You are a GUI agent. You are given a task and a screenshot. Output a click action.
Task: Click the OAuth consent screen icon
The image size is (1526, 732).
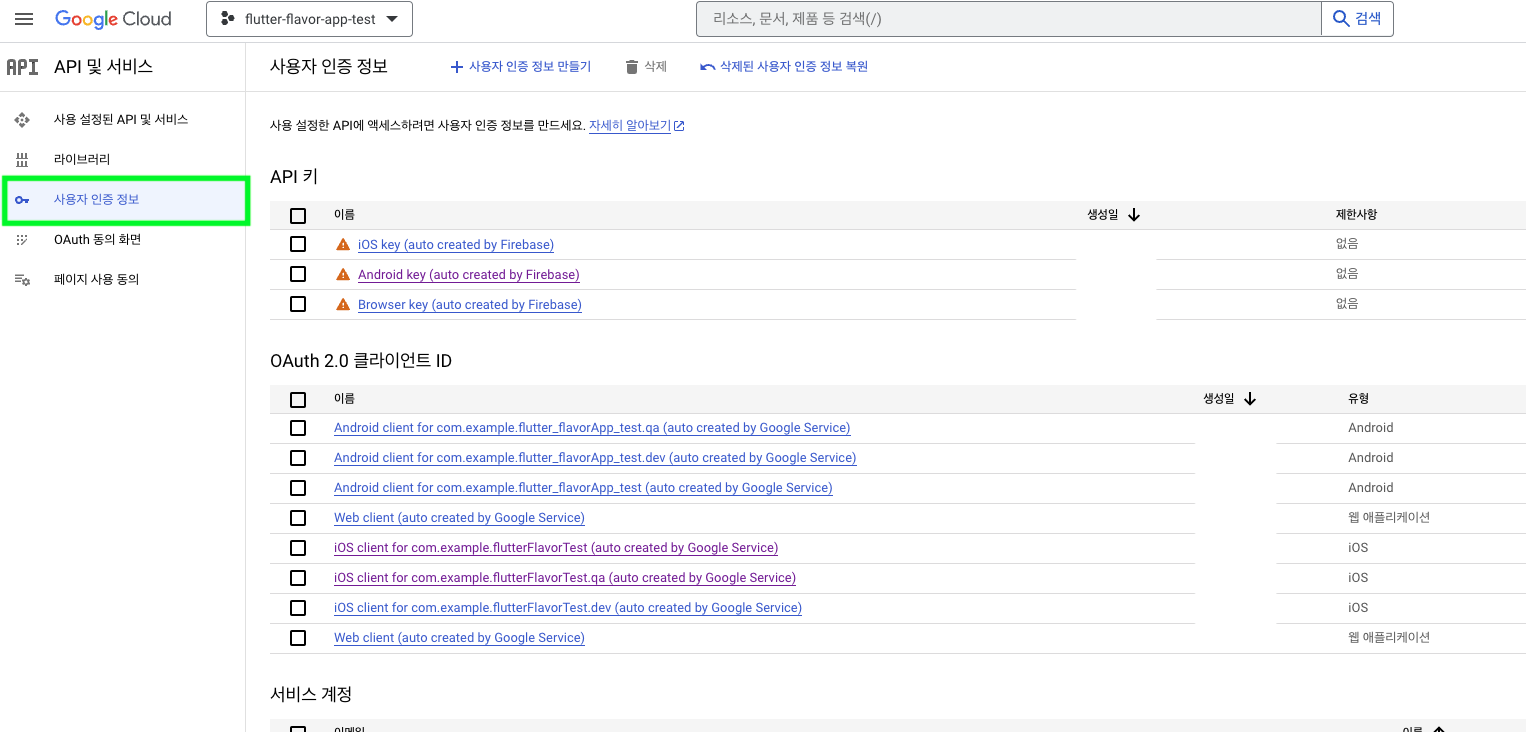click(x=22, y=240)
